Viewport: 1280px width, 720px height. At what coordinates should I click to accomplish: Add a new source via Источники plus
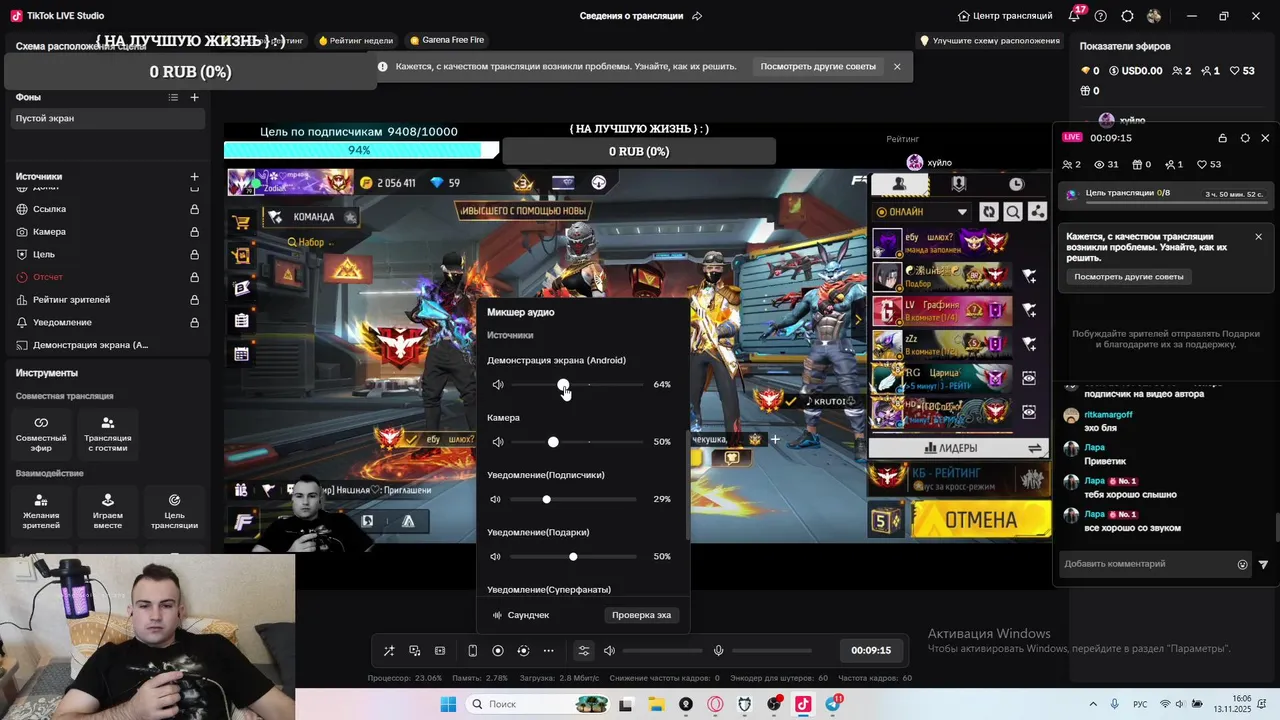point(195,177)
